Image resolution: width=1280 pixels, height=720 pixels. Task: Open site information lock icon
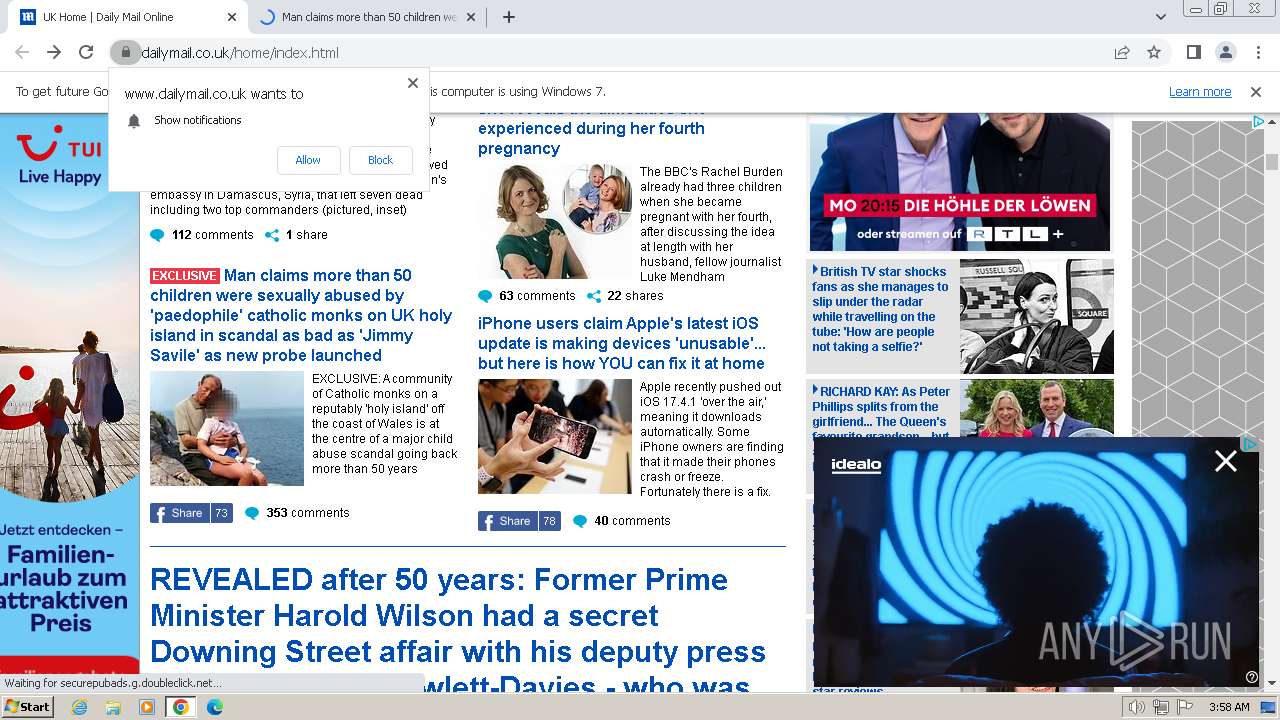tap(125, 53)
